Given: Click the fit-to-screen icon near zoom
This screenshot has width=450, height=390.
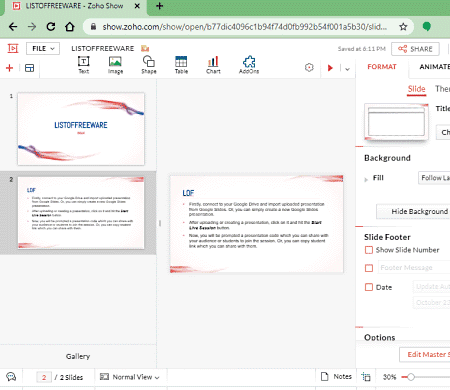Looking at the screenshot, I should [366, 377].
